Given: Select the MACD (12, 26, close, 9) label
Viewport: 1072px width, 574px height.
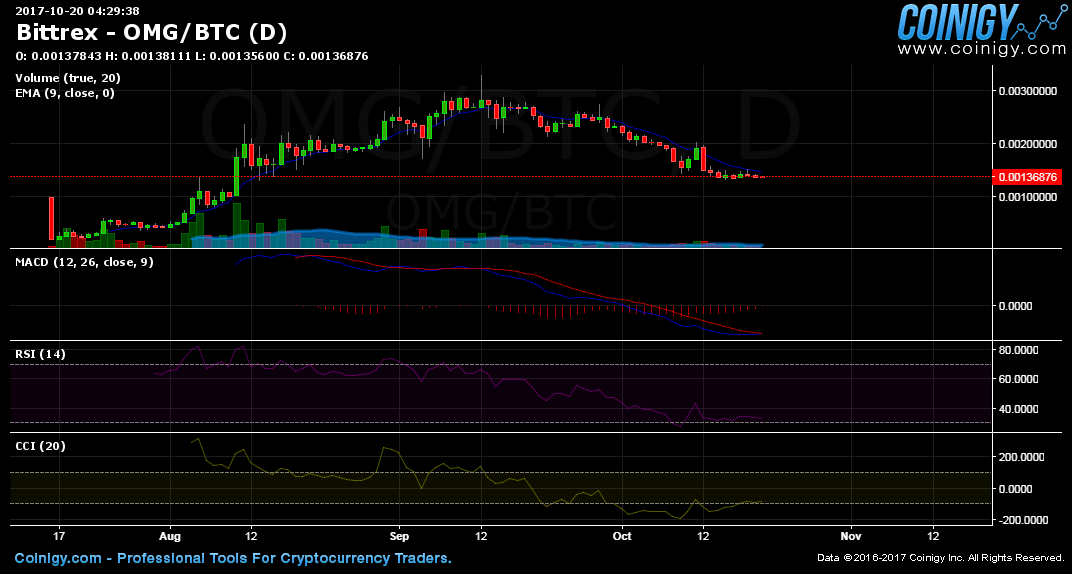Looking at the screenshot, I should pyautogui.click(x=84, y=261).
